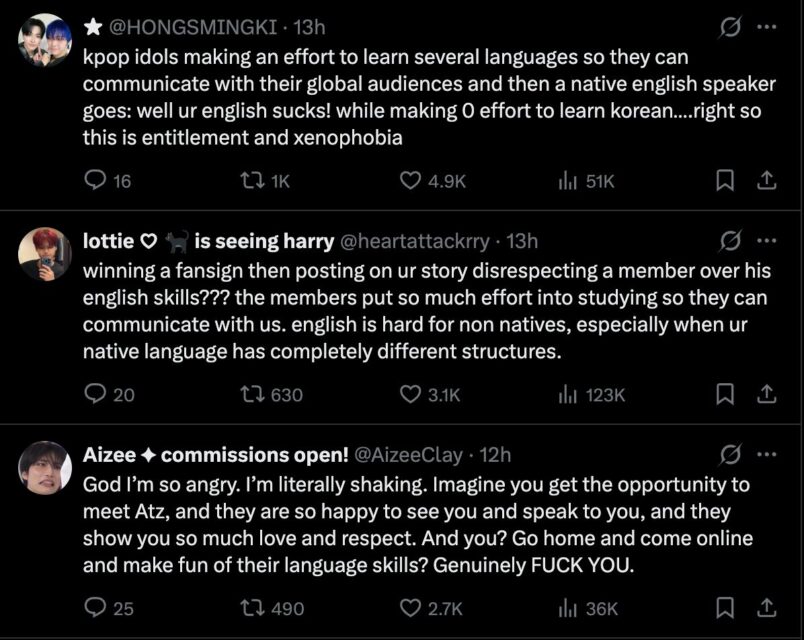Click the Grok icon on @HONGSMINGKI tweet
Screen dimensions: 804x640
tap(730, 27)
